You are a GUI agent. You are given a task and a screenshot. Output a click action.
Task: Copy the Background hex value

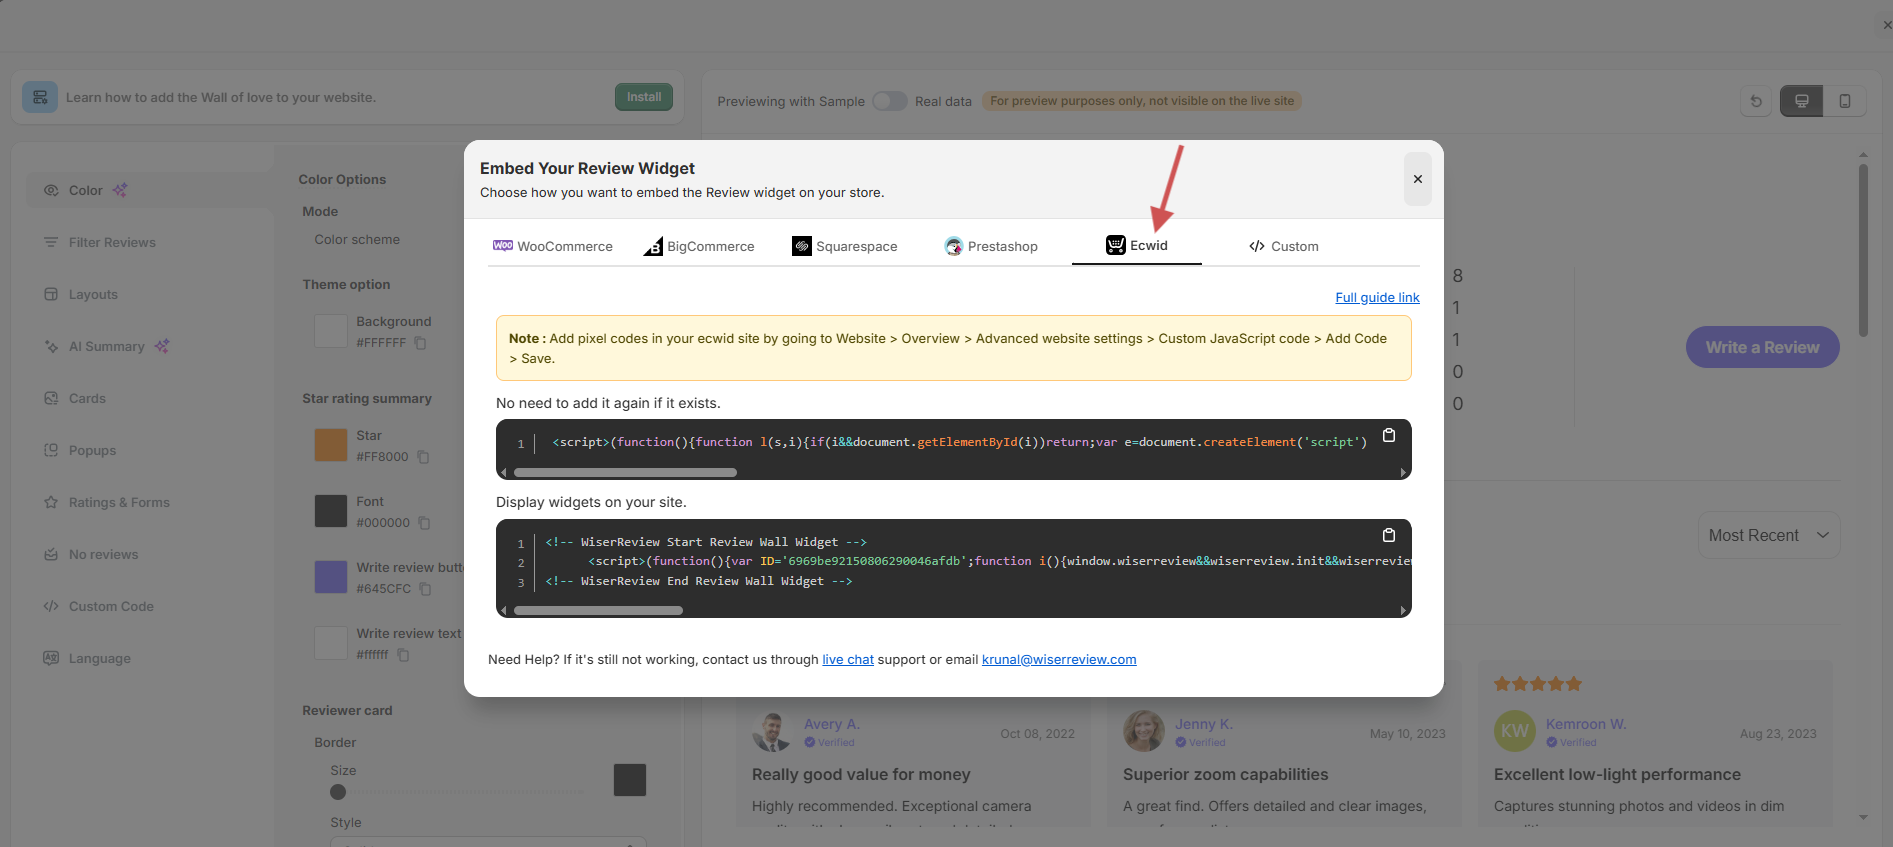[x=421, y=343]
